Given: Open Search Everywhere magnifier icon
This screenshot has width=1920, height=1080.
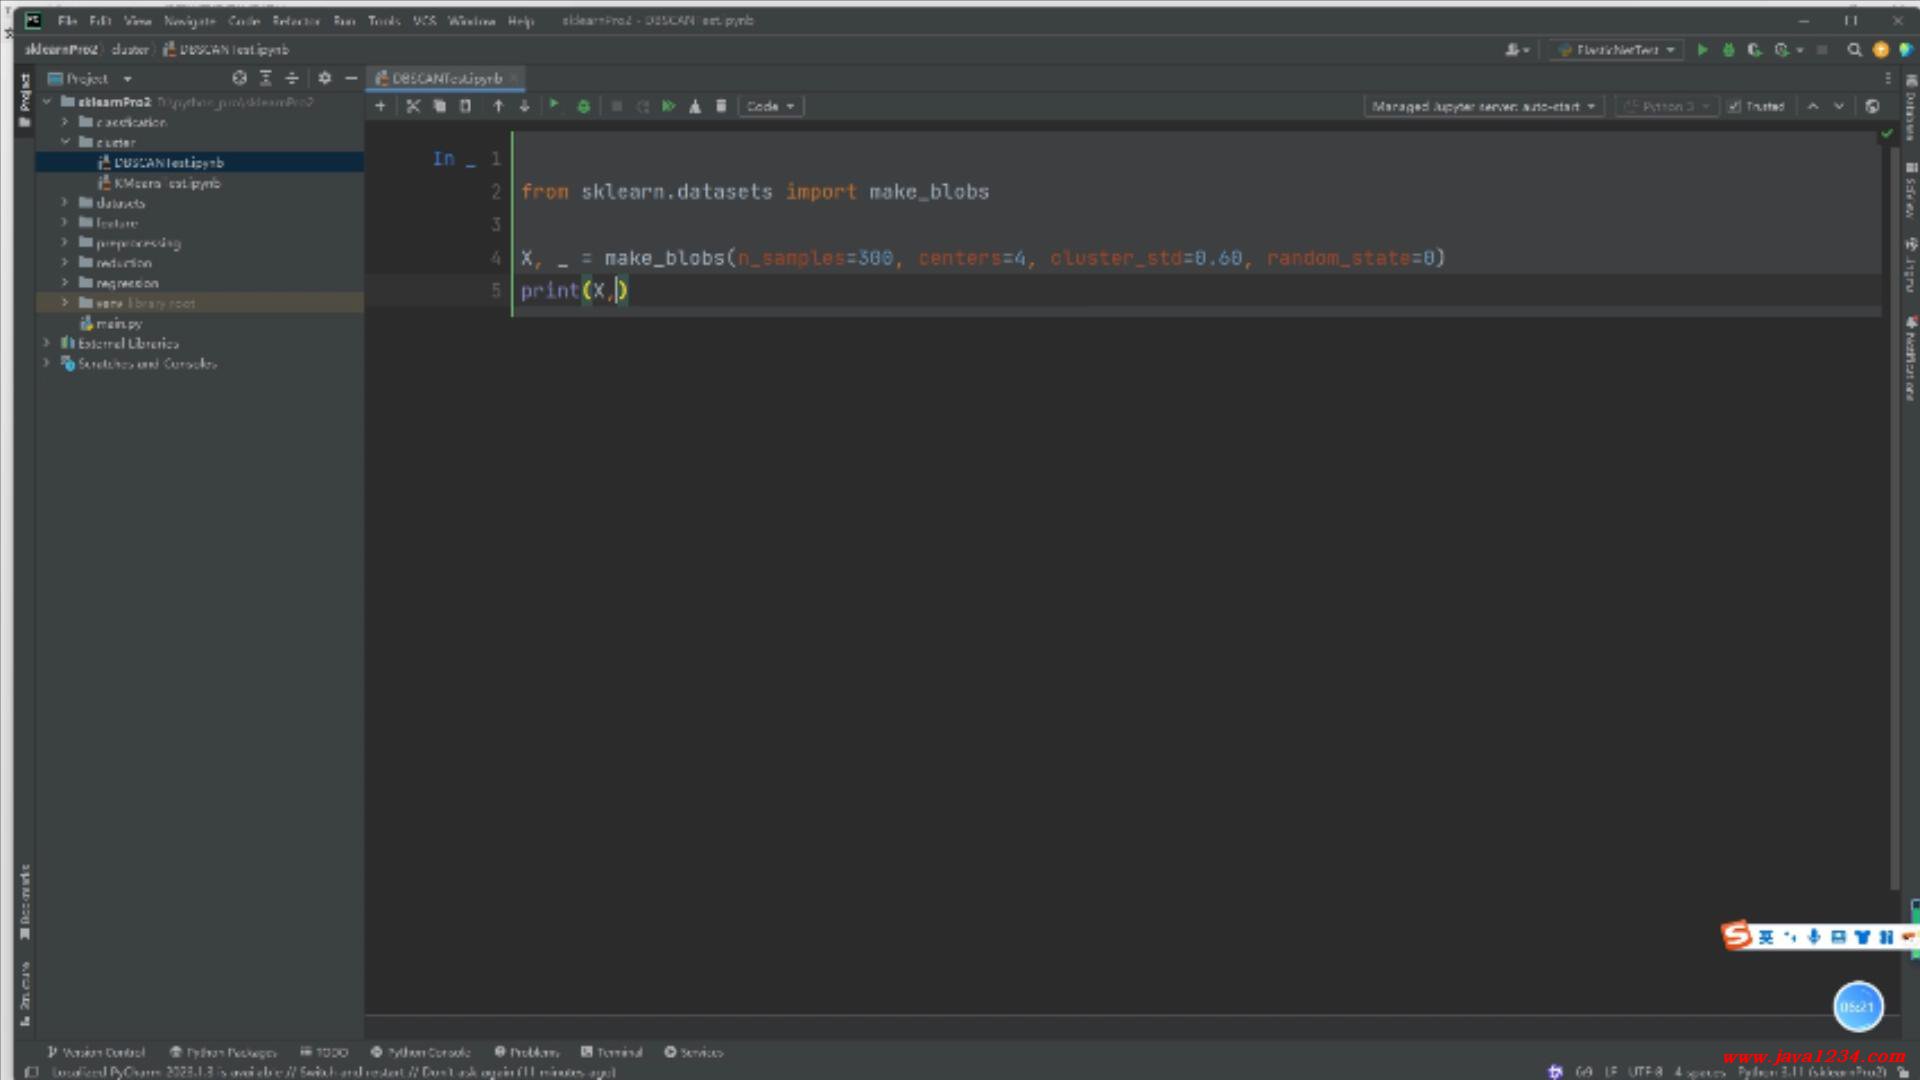Looking at the screenshot, I should (1854, 50).
